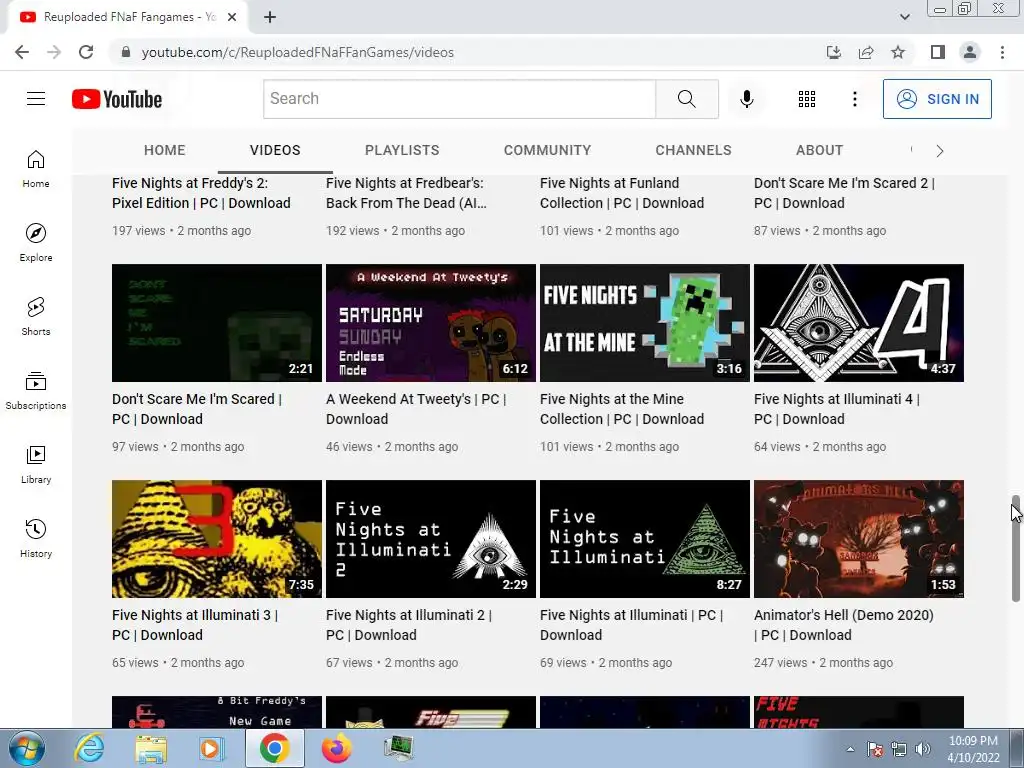Open History in the sidebar

[x=36, y=539]
